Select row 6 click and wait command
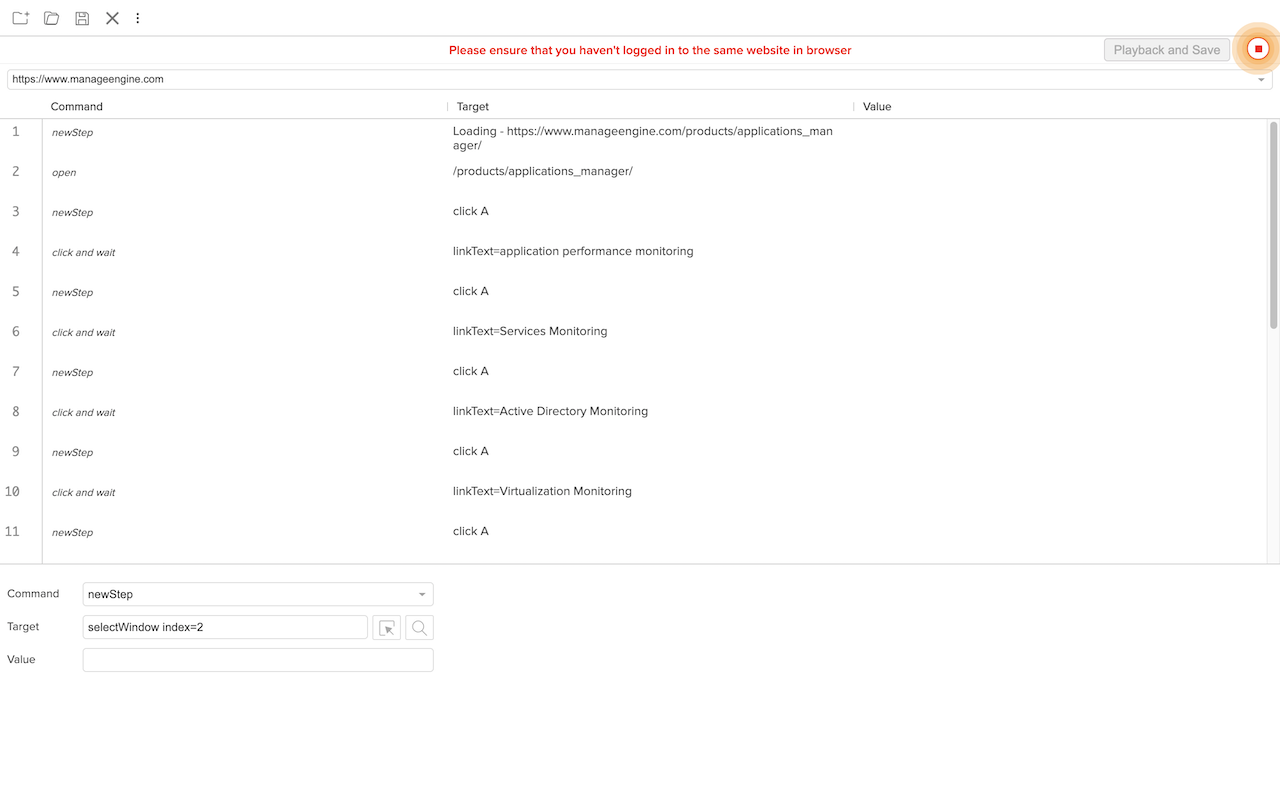The height and width of the screenshot is (800, 1280). (x=83, y=332)
